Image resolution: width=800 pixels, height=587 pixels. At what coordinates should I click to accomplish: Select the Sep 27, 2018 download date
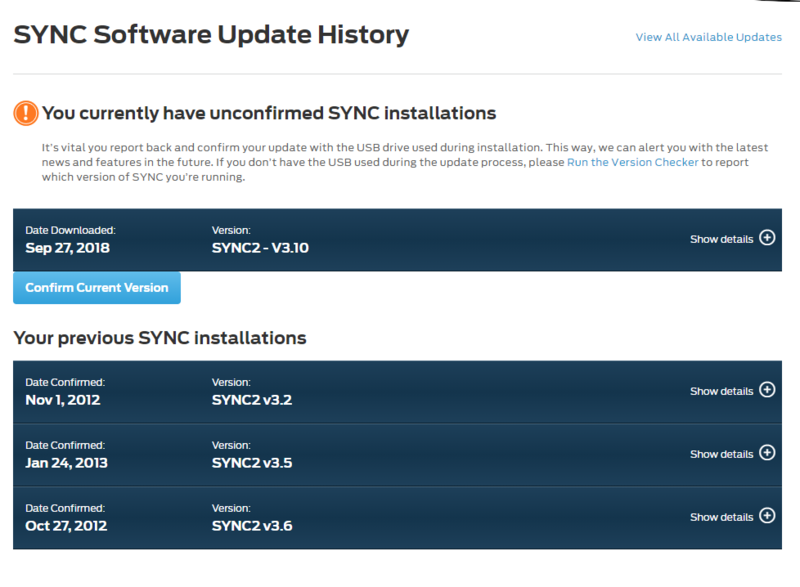click(67, 248)
